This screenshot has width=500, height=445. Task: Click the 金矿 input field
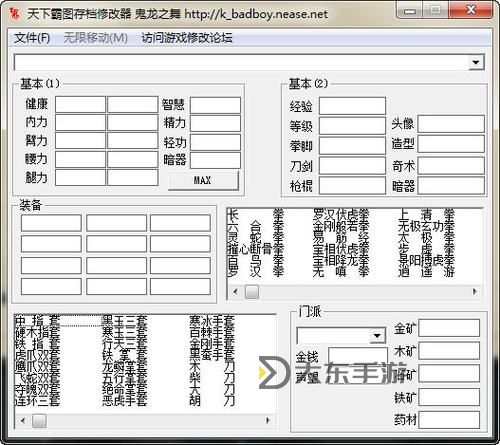pyautogui.click(x=449, y=328)
